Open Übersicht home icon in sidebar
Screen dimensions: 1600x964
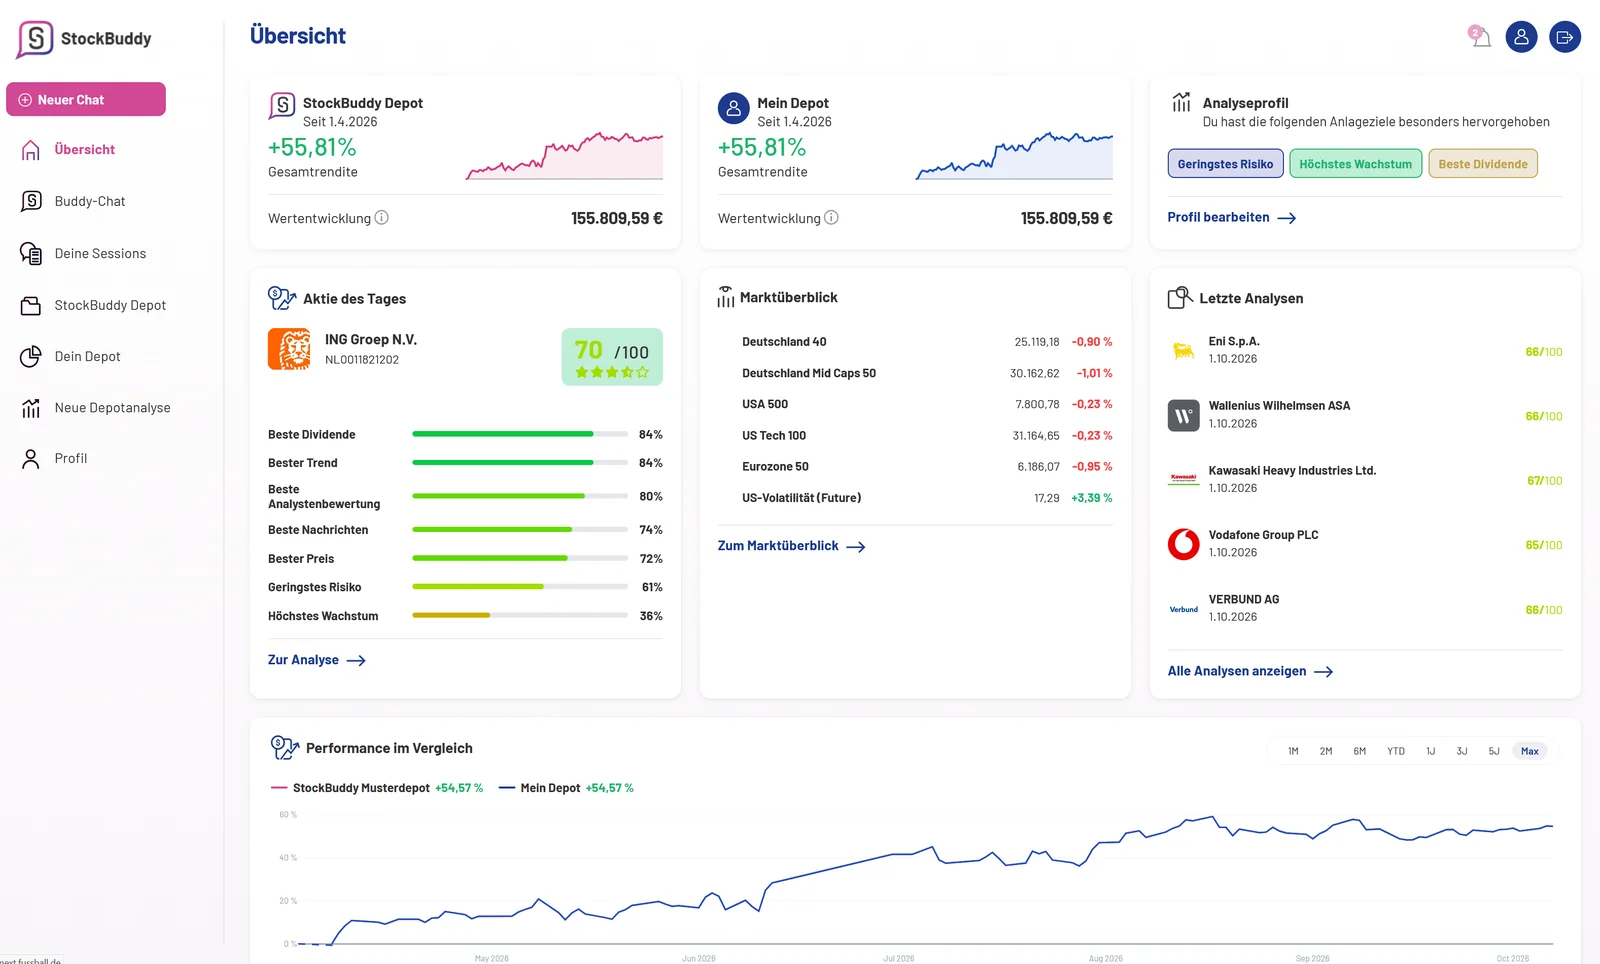point(31,150)
